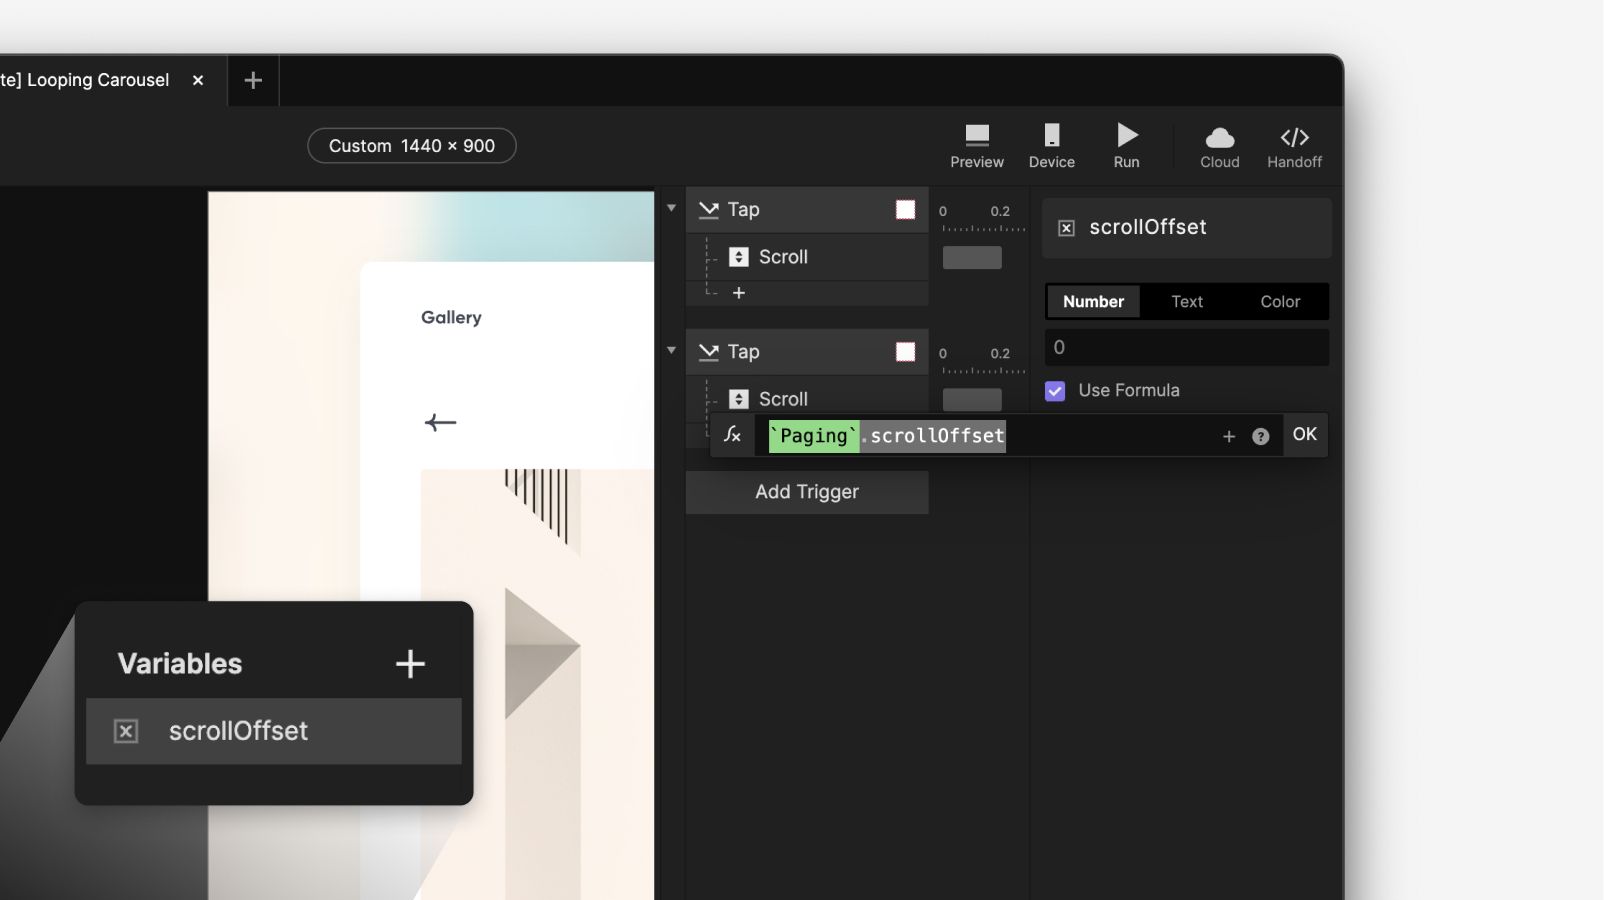This screenshot has height=900, width=1604.
Task: Select the second Scroll timeline bar
Action: (x=972, y=399)
